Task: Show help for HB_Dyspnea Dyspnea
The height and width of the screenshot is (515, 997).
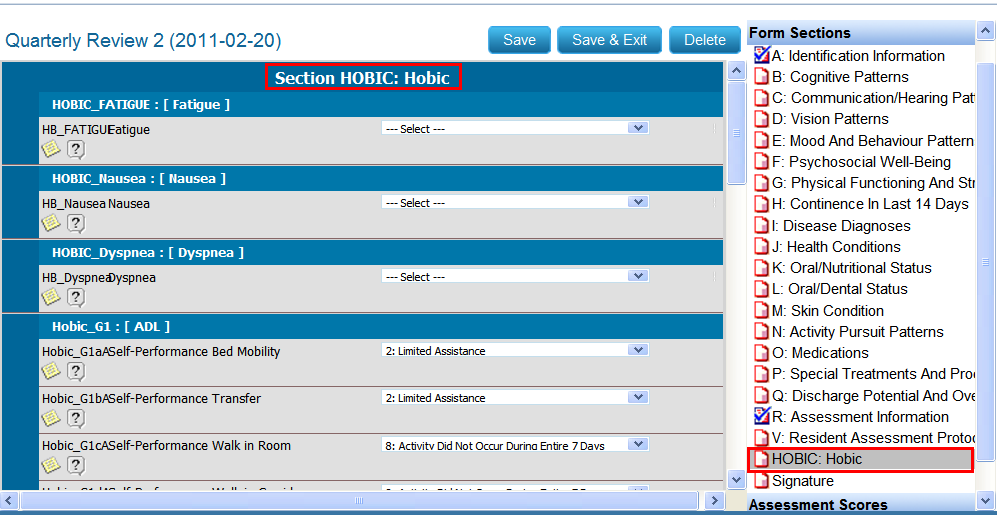Action: (76, 297)
